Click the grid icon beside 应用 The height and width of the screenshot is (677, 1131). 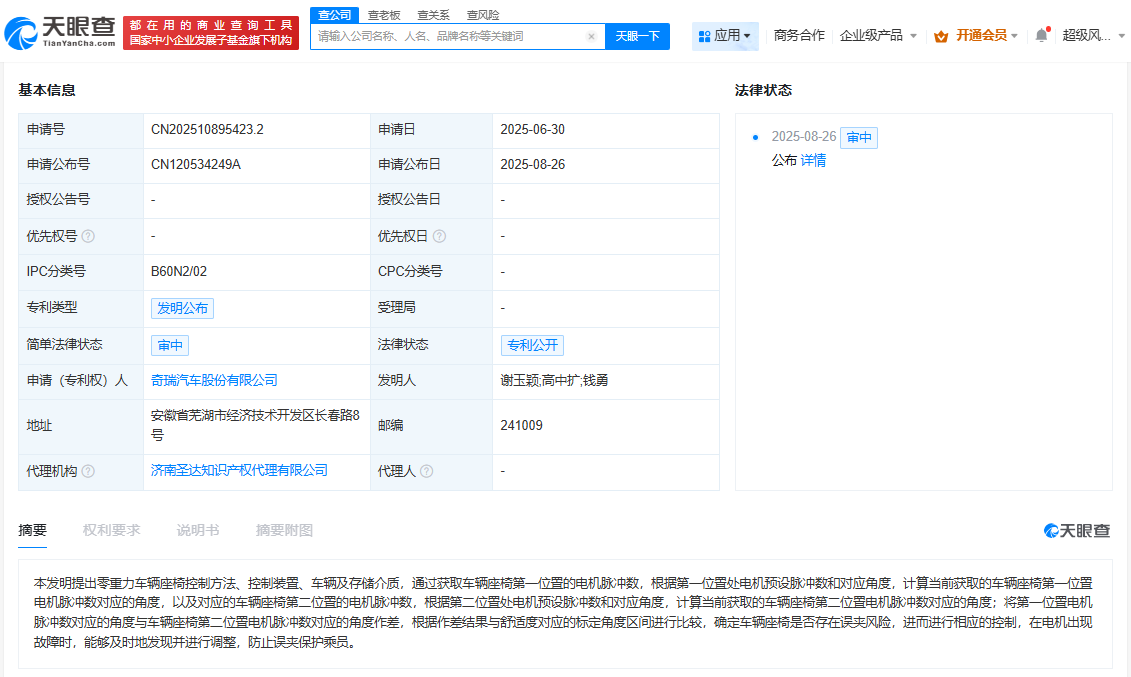coord(706,34)
